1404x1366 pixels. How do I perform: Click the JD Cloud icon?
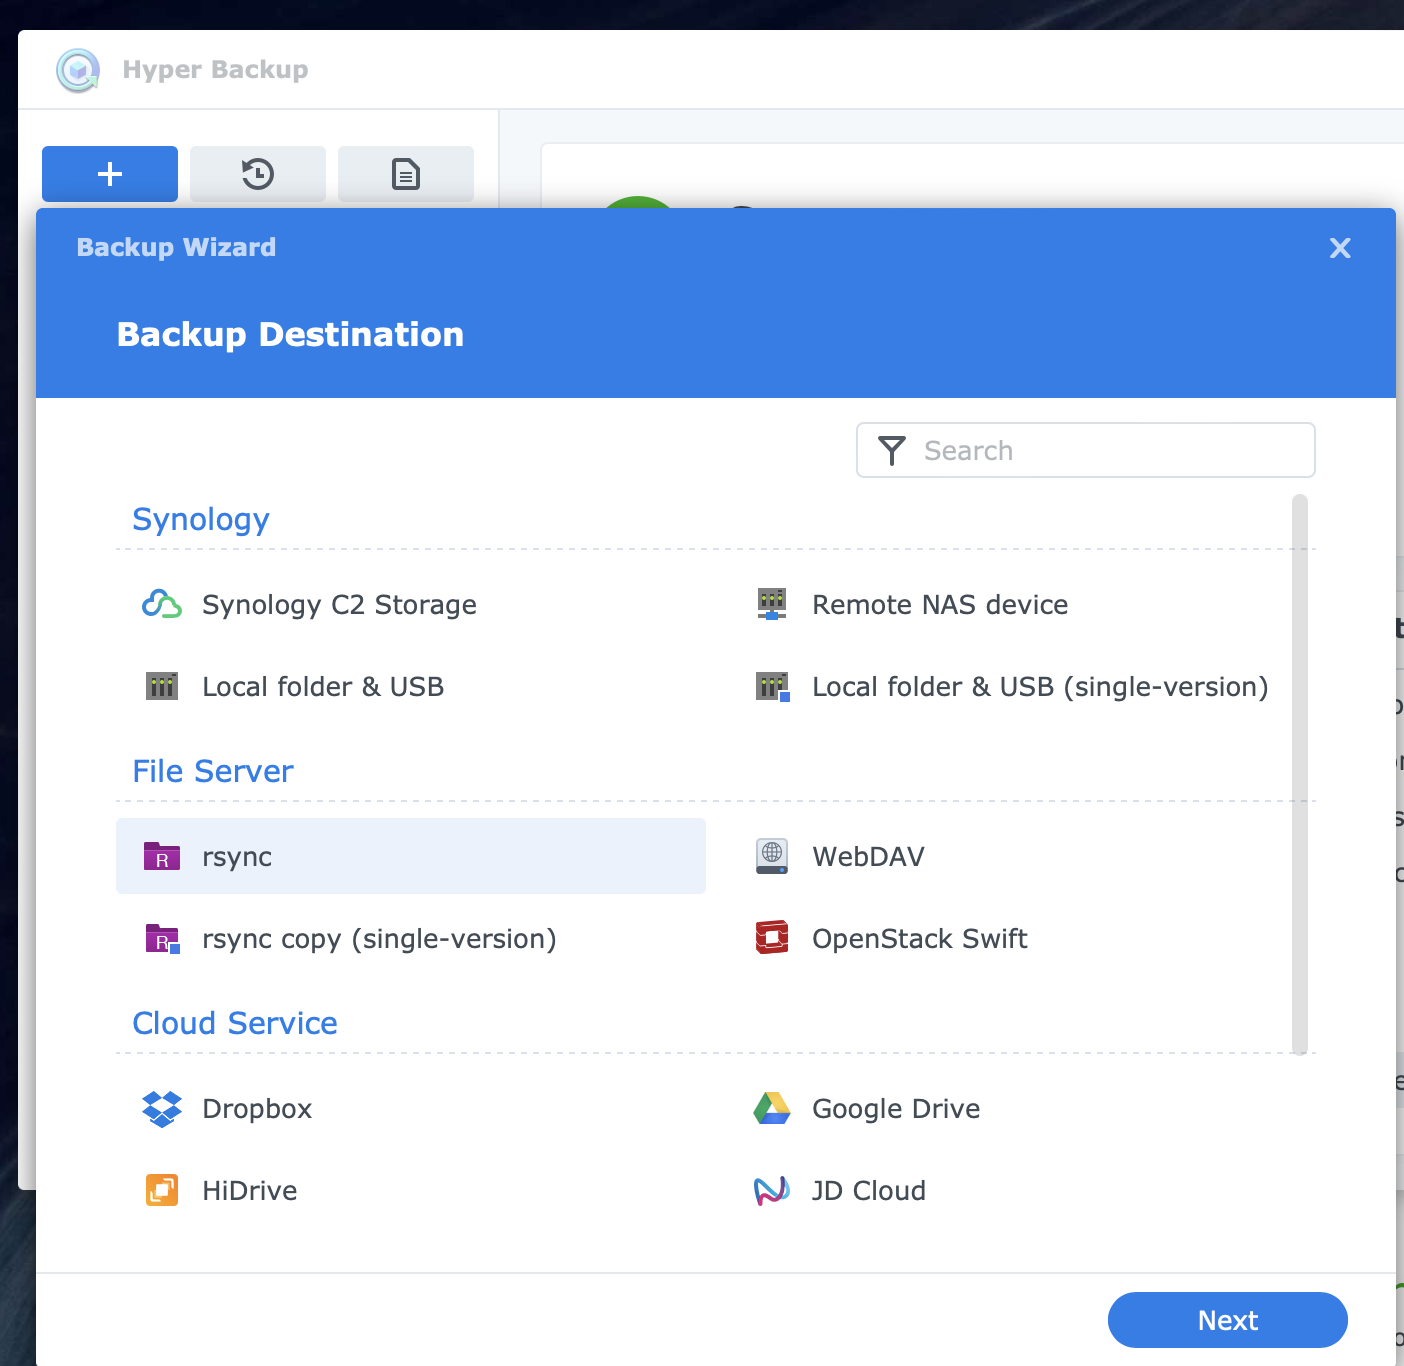click(771, 1190)
